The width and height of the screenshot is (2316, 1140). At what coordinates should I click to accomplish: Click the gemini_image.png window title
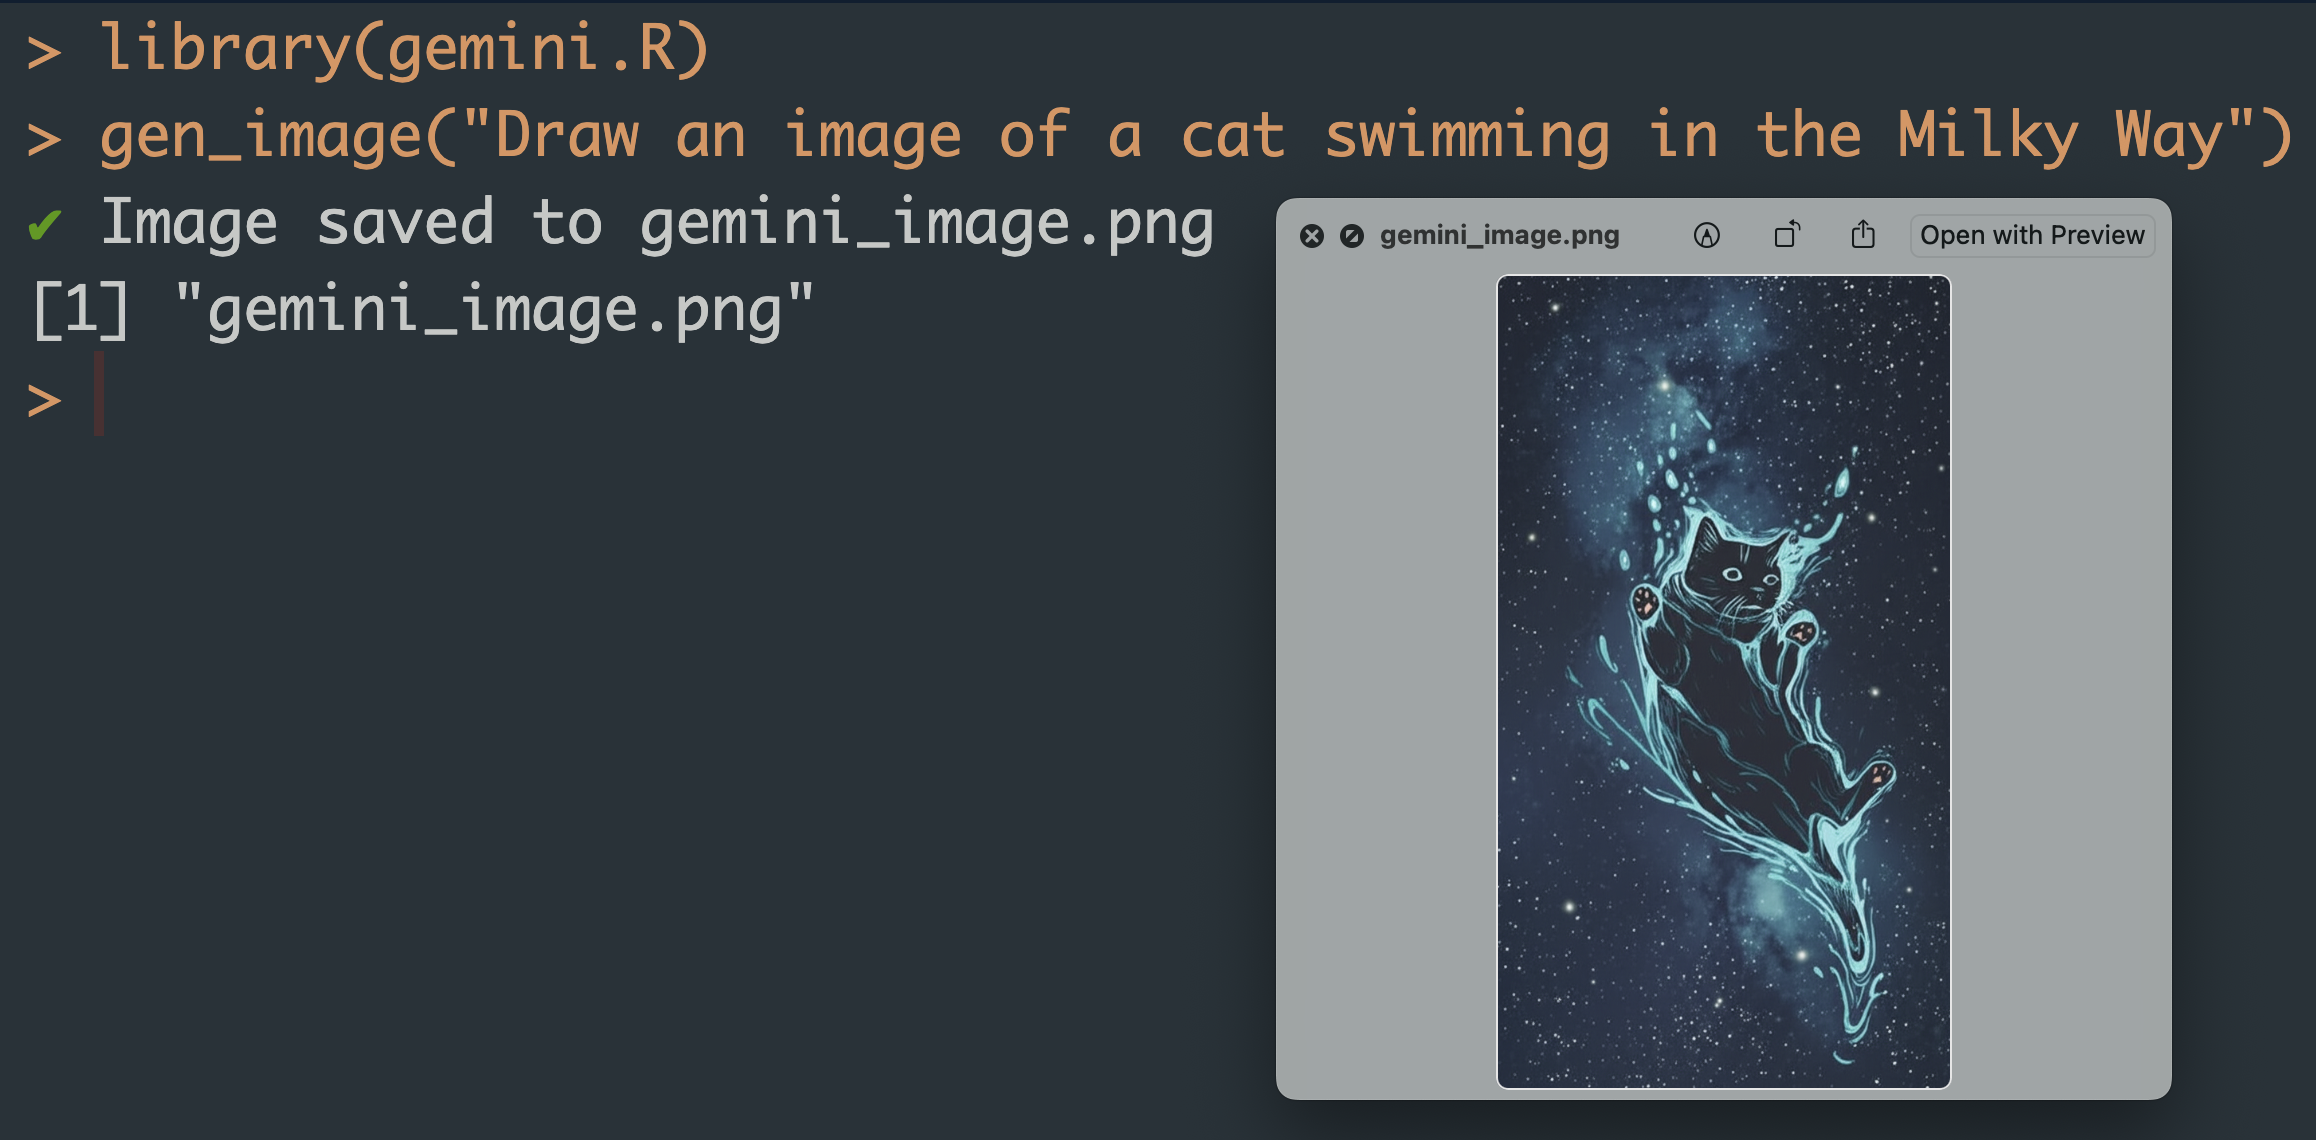(x=1499, y=236)
